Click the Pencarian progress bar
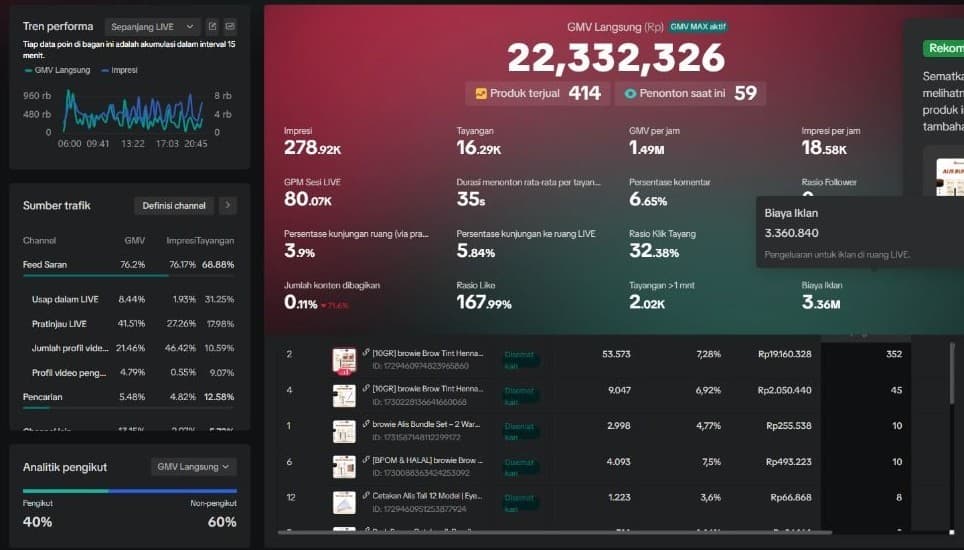 tap(128, 407)
